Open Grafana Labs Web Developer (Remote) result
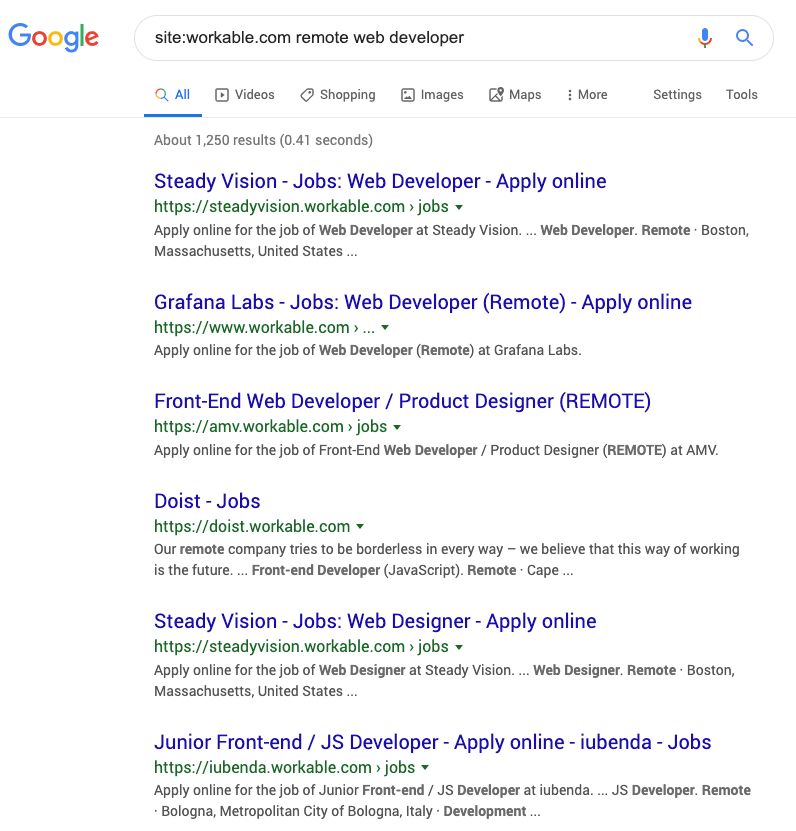796x831 pixels. pos(422,302)
